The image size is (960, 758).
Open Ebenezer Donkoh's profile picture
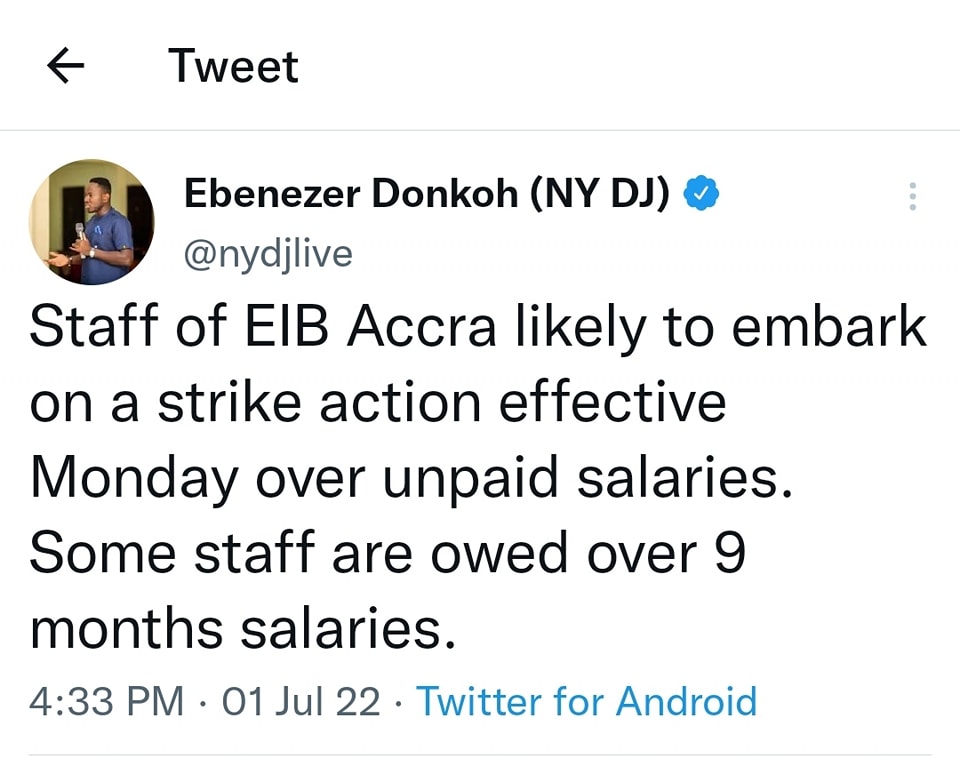click(x=92, y=222)
